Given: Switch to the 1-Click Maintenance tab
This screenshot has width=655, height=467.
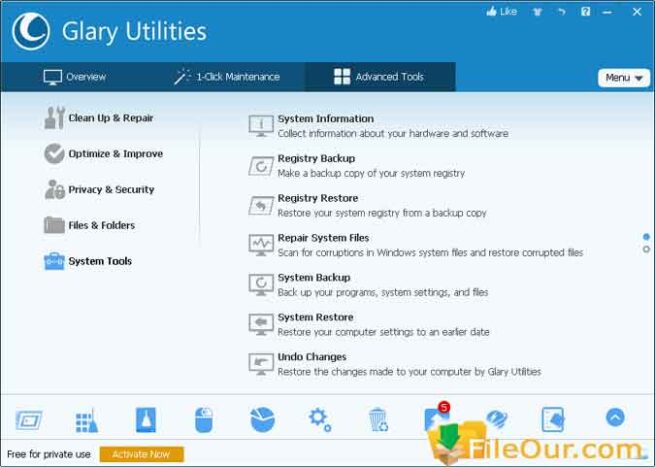Looking at the screenshot, I should [227, 77].
